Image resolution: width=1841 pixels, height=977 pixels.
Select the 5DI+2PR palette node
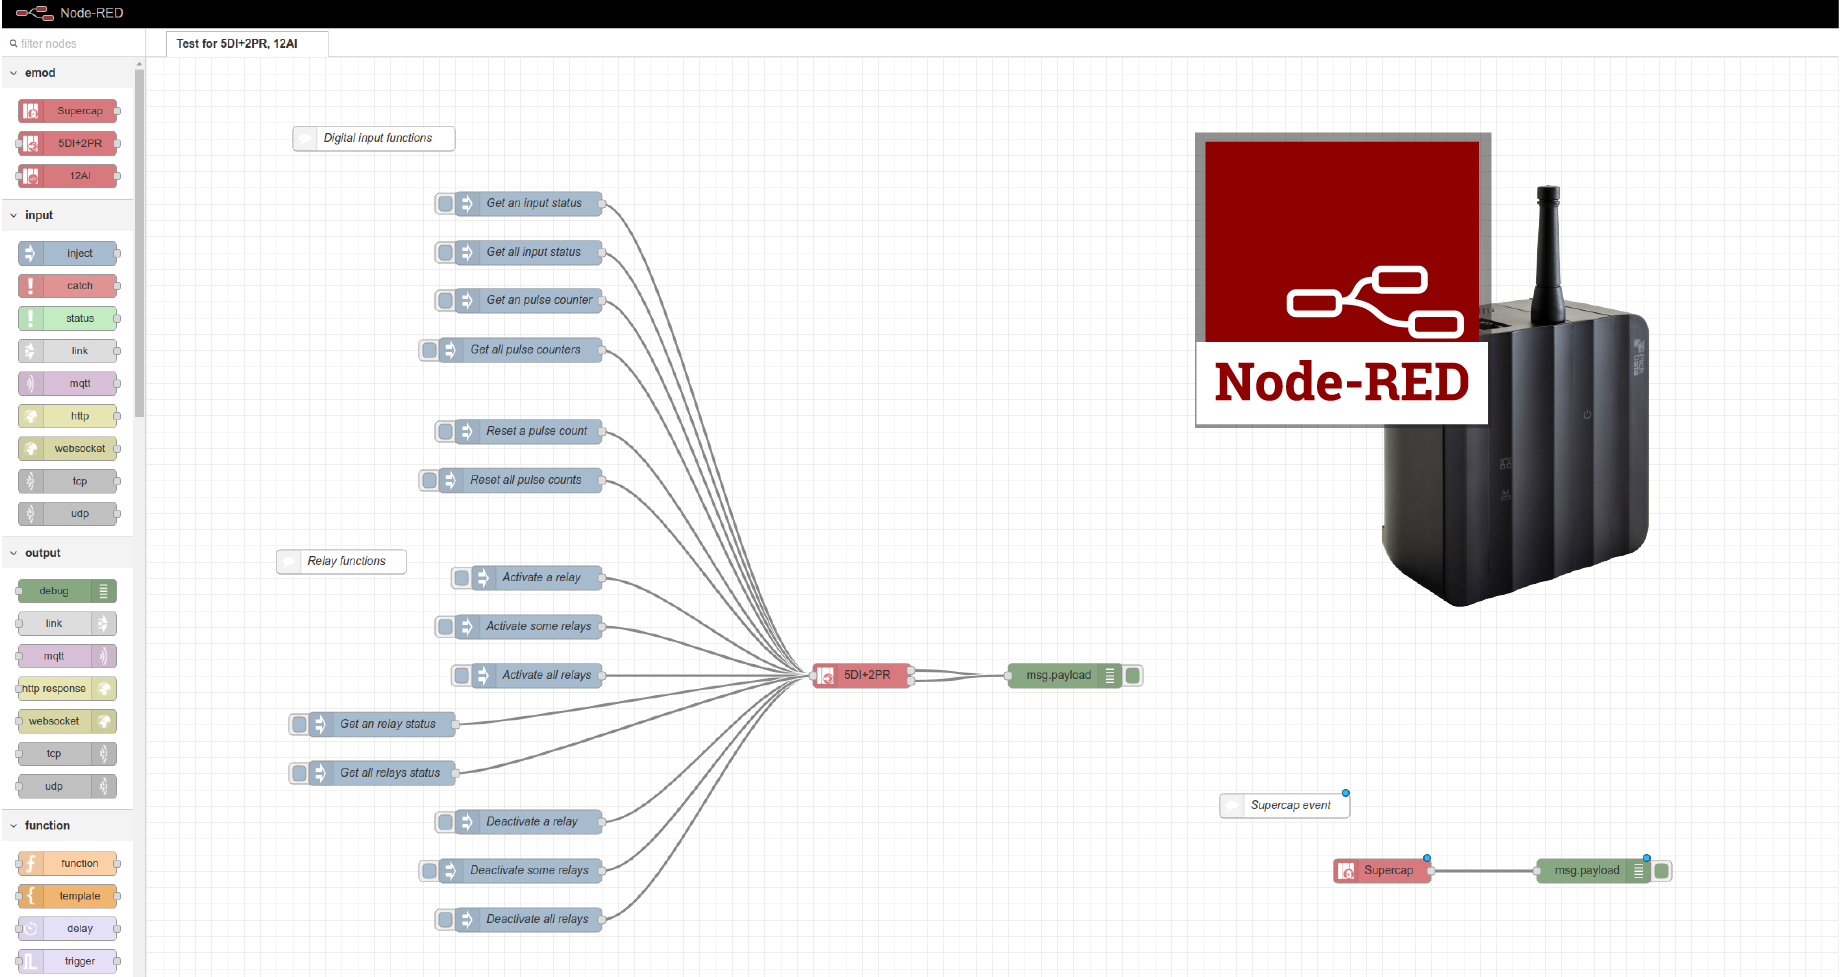[x=68, y=143]
